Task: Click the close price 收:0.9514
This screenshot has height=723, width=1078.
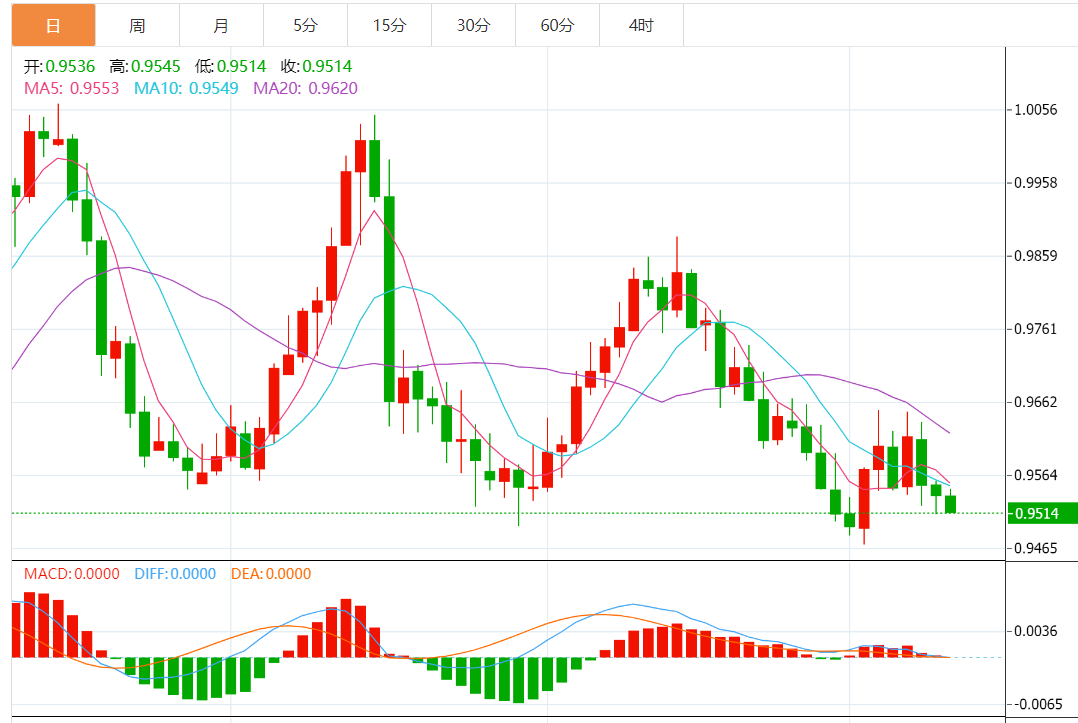Action: pyautogui.click(x=316, y=67)
